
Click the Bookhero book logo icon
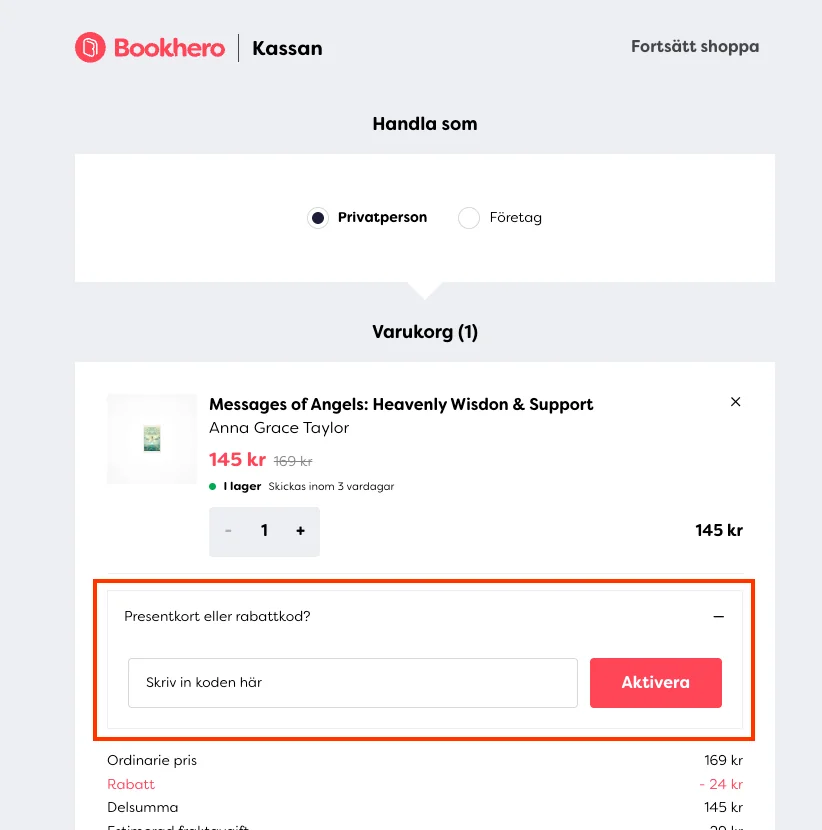pos(90,47)
